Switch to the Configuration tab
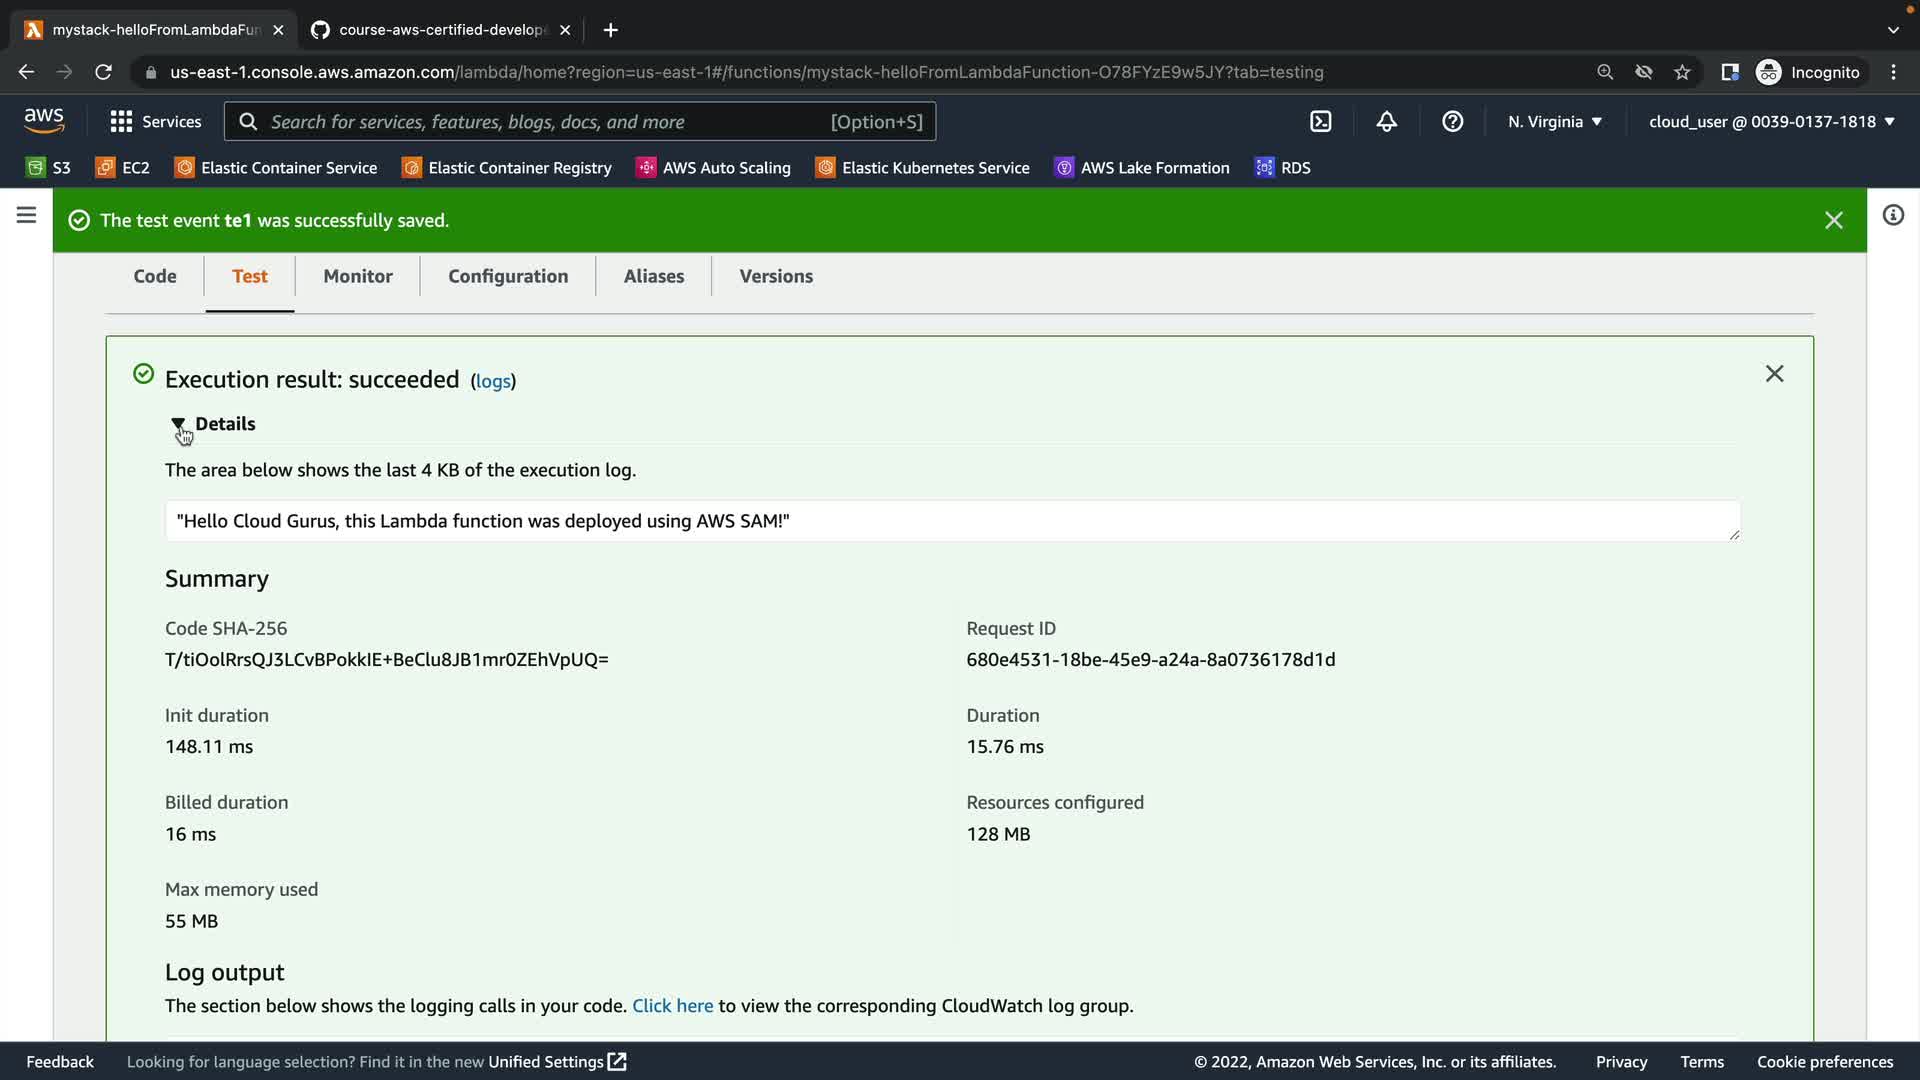The width and height of the screenshot is (1920, 1080). click(508, 276)
